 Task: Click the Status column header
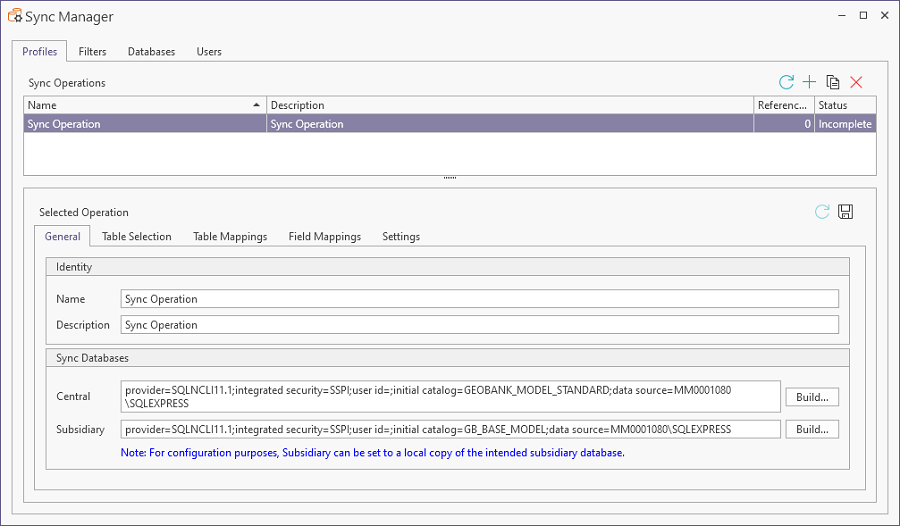tap(845, 105)
